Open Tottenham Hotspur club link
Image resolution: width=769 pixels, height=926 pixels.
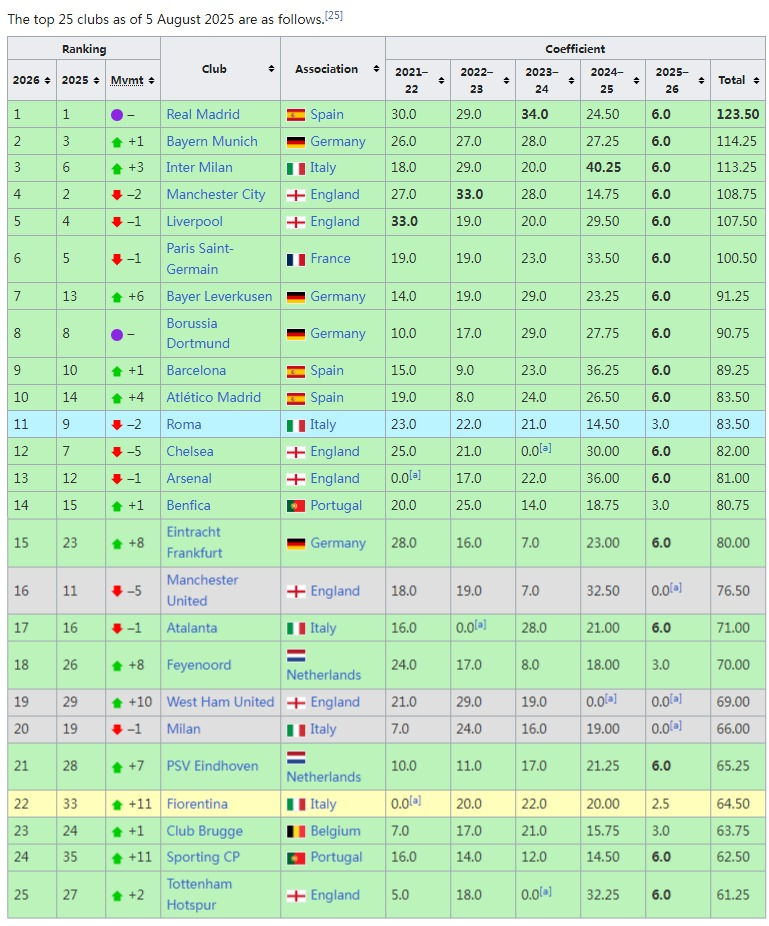pos(199,894)
